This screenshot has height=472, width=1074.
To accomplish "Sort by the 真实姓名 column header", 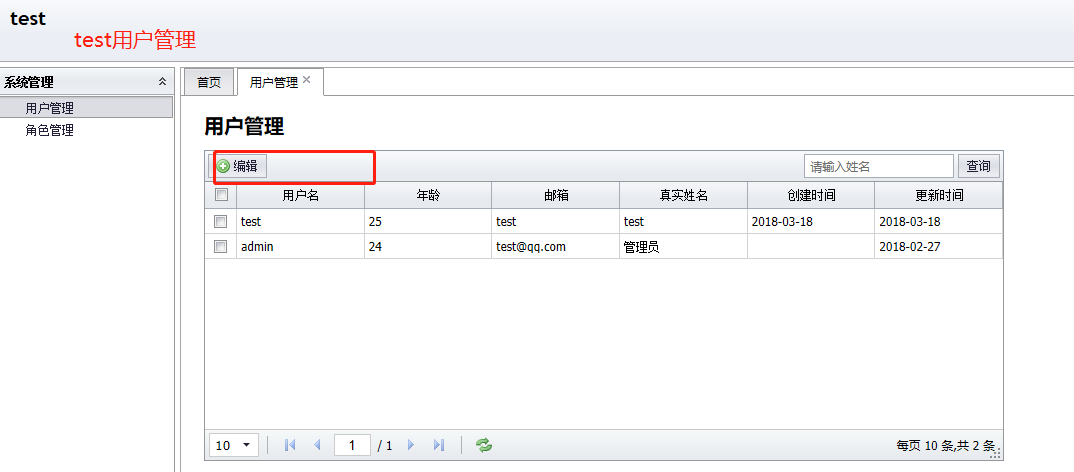I will pos(683,195).
